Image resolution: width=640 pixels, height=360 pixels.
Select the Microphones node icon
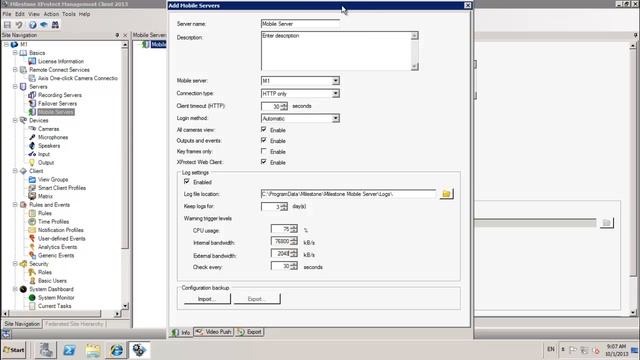pyautogui.click(x=32, y=138)
